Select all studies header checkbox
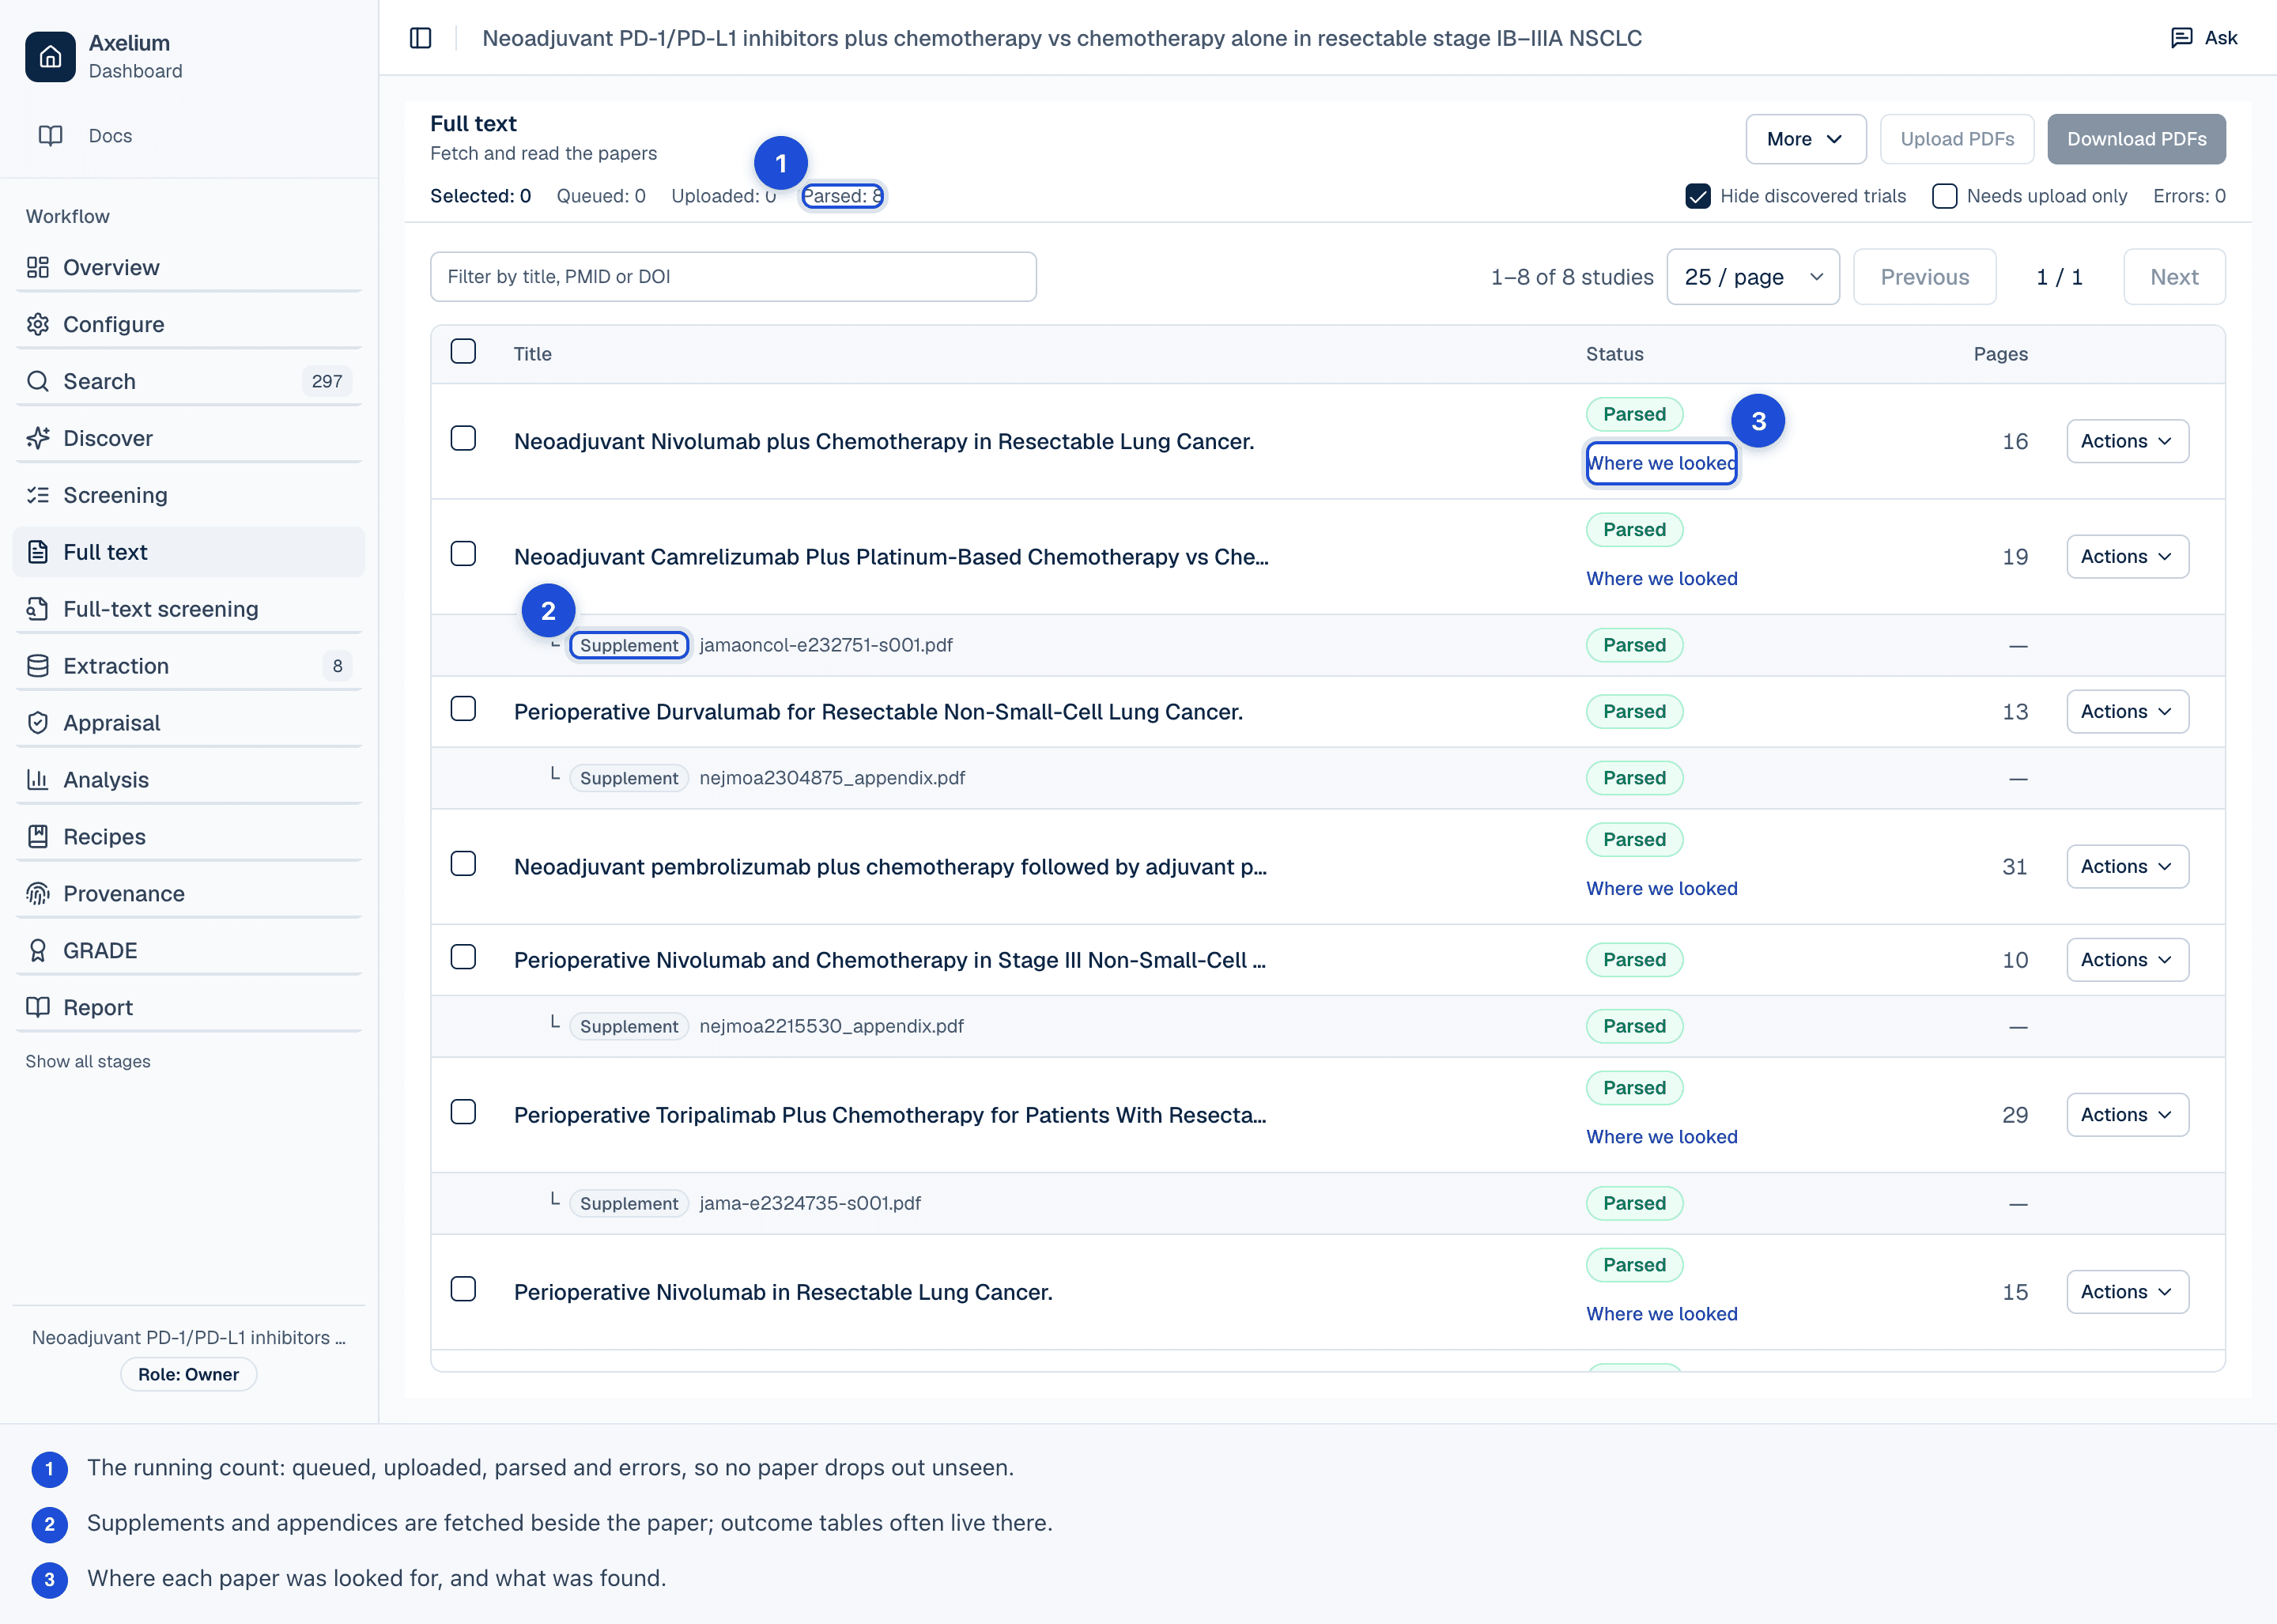Screen dimensions: 2277x1624 coord(463,352)
